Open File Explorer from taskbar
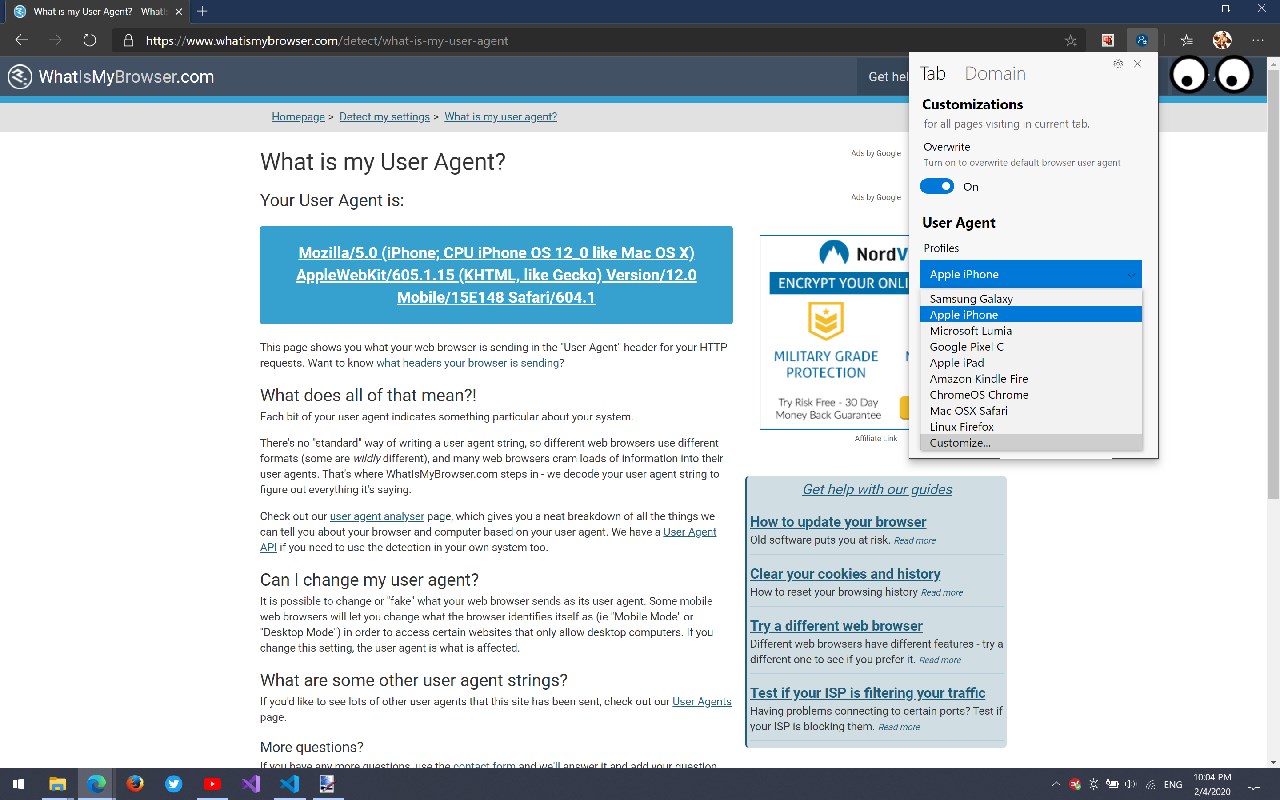 58,784
